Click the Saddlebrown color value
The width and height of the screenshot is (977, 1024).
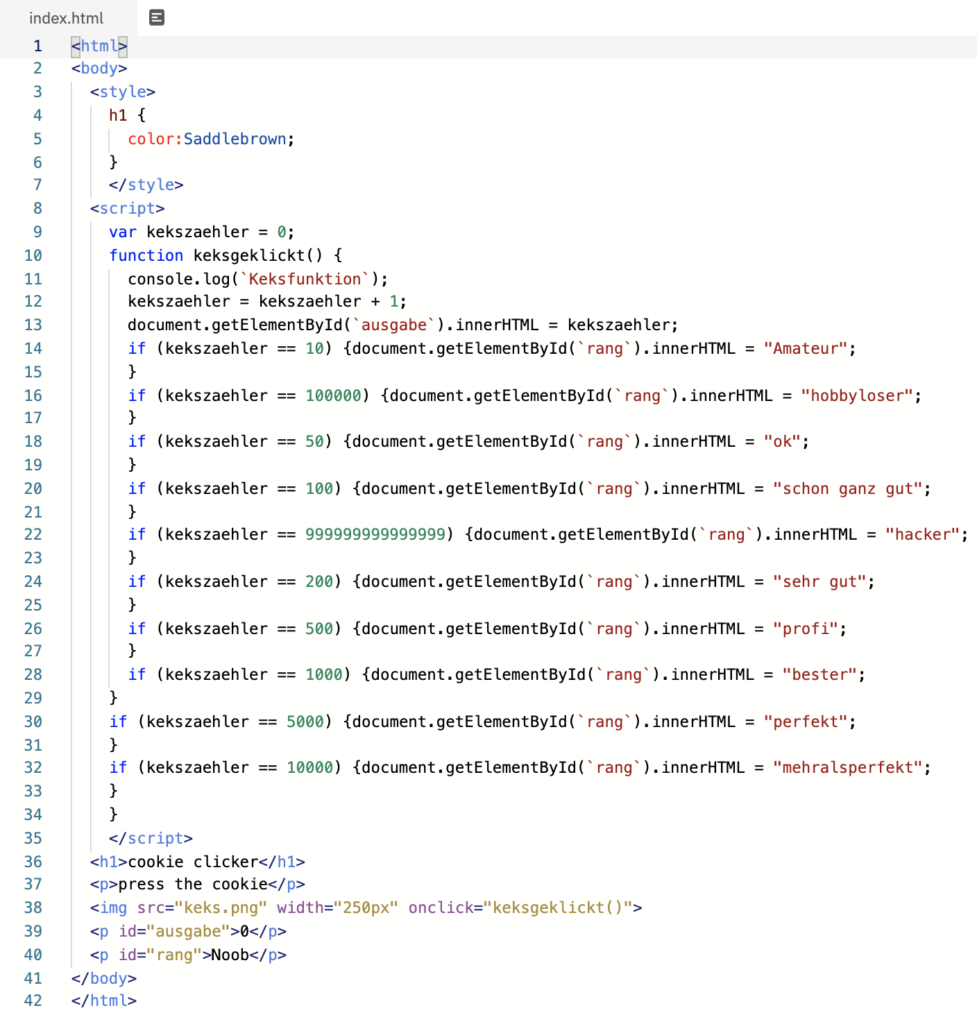point(235,139)
